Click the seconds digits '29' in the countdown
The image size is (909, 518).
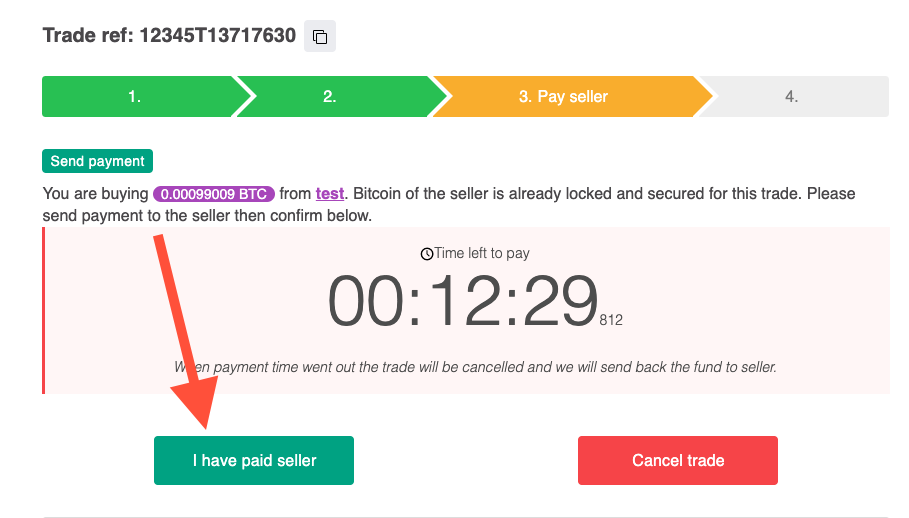point(560,301)
